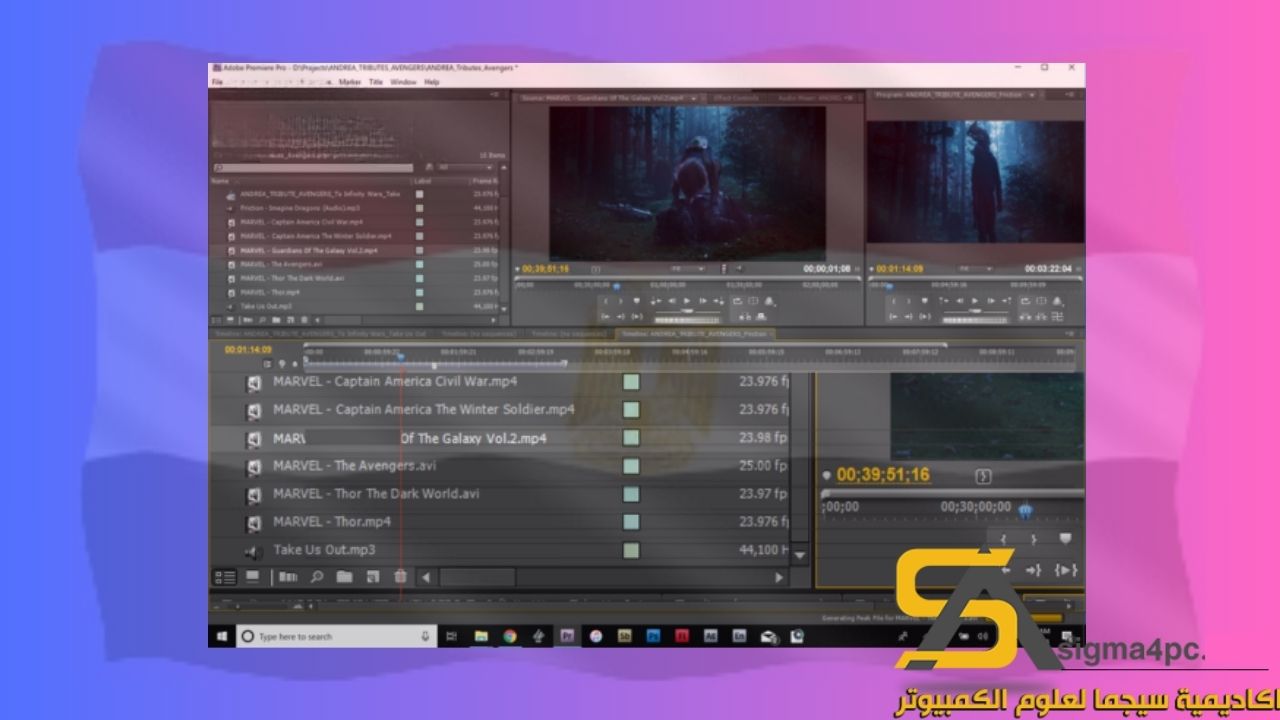Click the project panel search field
Viewport: 1280px width, 720px height.
316,168
